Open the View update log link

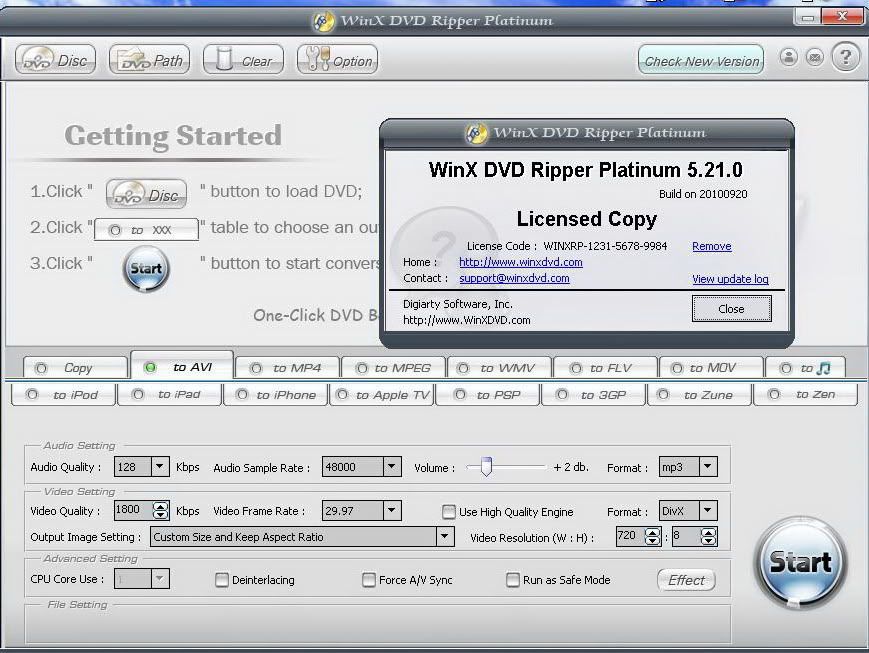[x=730, y=279]
